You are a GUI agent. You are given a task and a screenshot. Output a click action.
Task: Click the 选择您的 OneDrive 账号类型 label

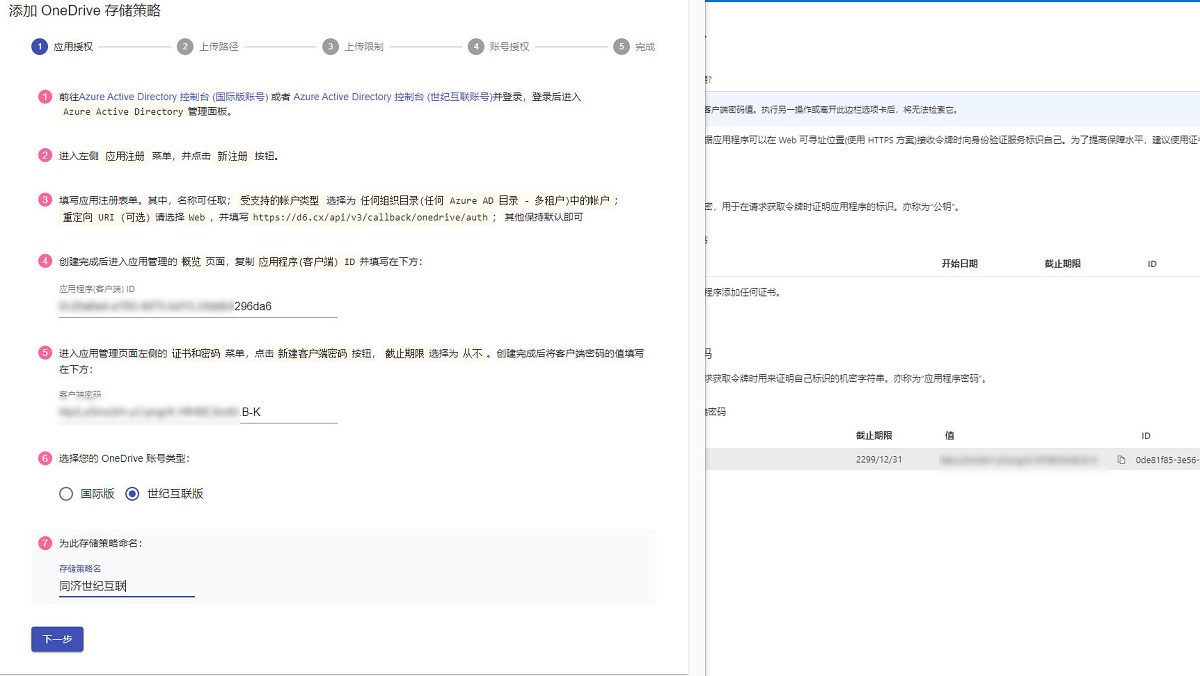[x=124, y=458]
